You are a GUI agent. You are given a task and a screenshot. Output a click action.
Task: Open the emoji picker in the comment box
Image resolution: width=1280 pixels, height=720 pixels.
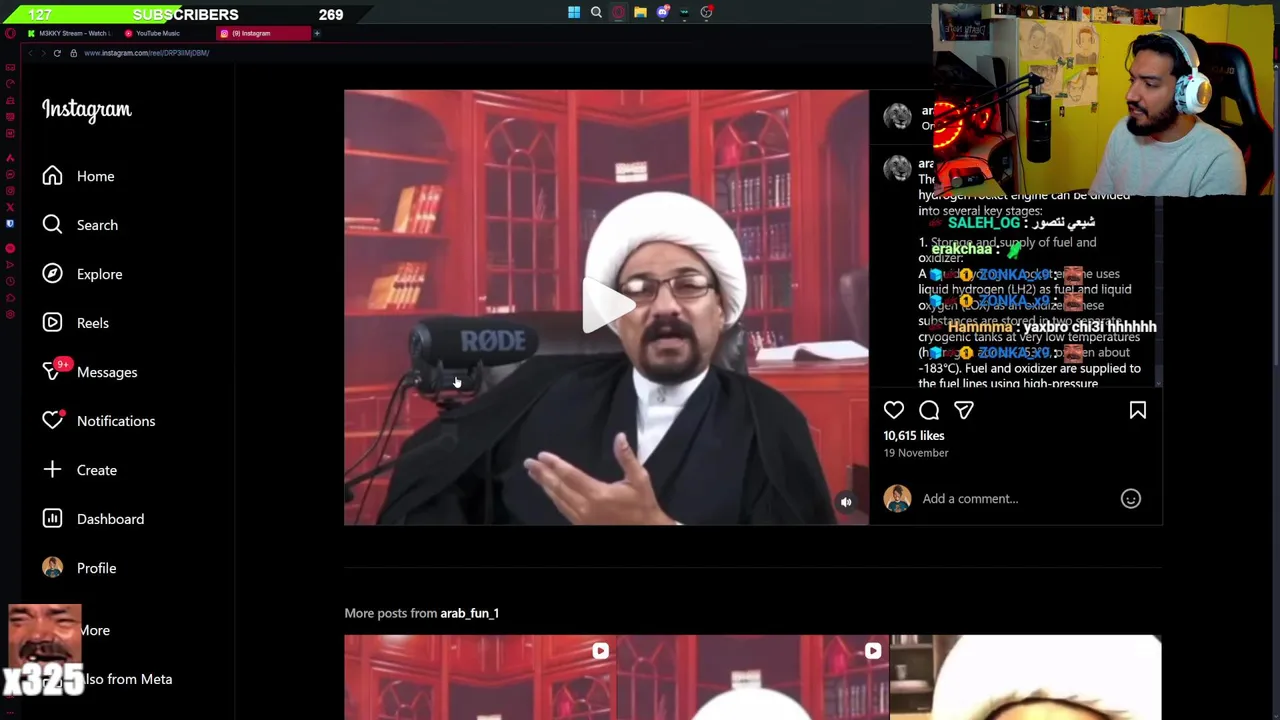click(x=1131, y=499)
